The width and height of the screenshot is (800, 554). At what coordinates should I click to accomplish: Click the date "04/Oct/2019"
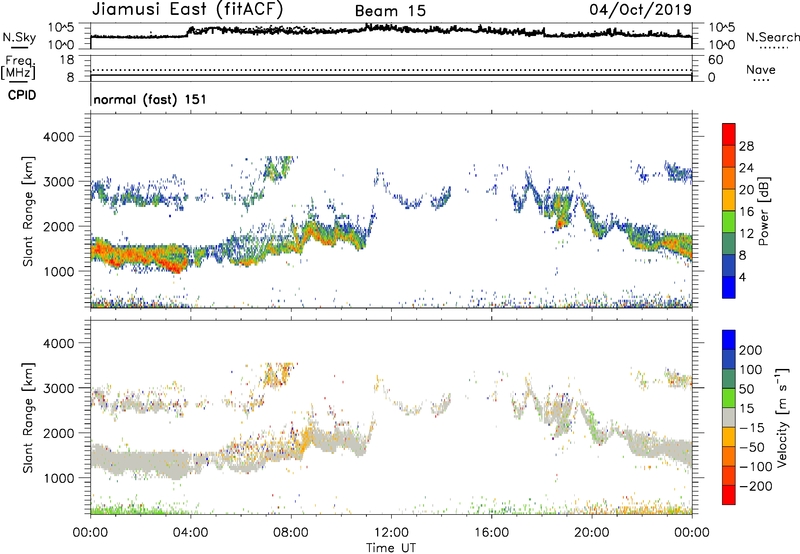tap(641, 9)
